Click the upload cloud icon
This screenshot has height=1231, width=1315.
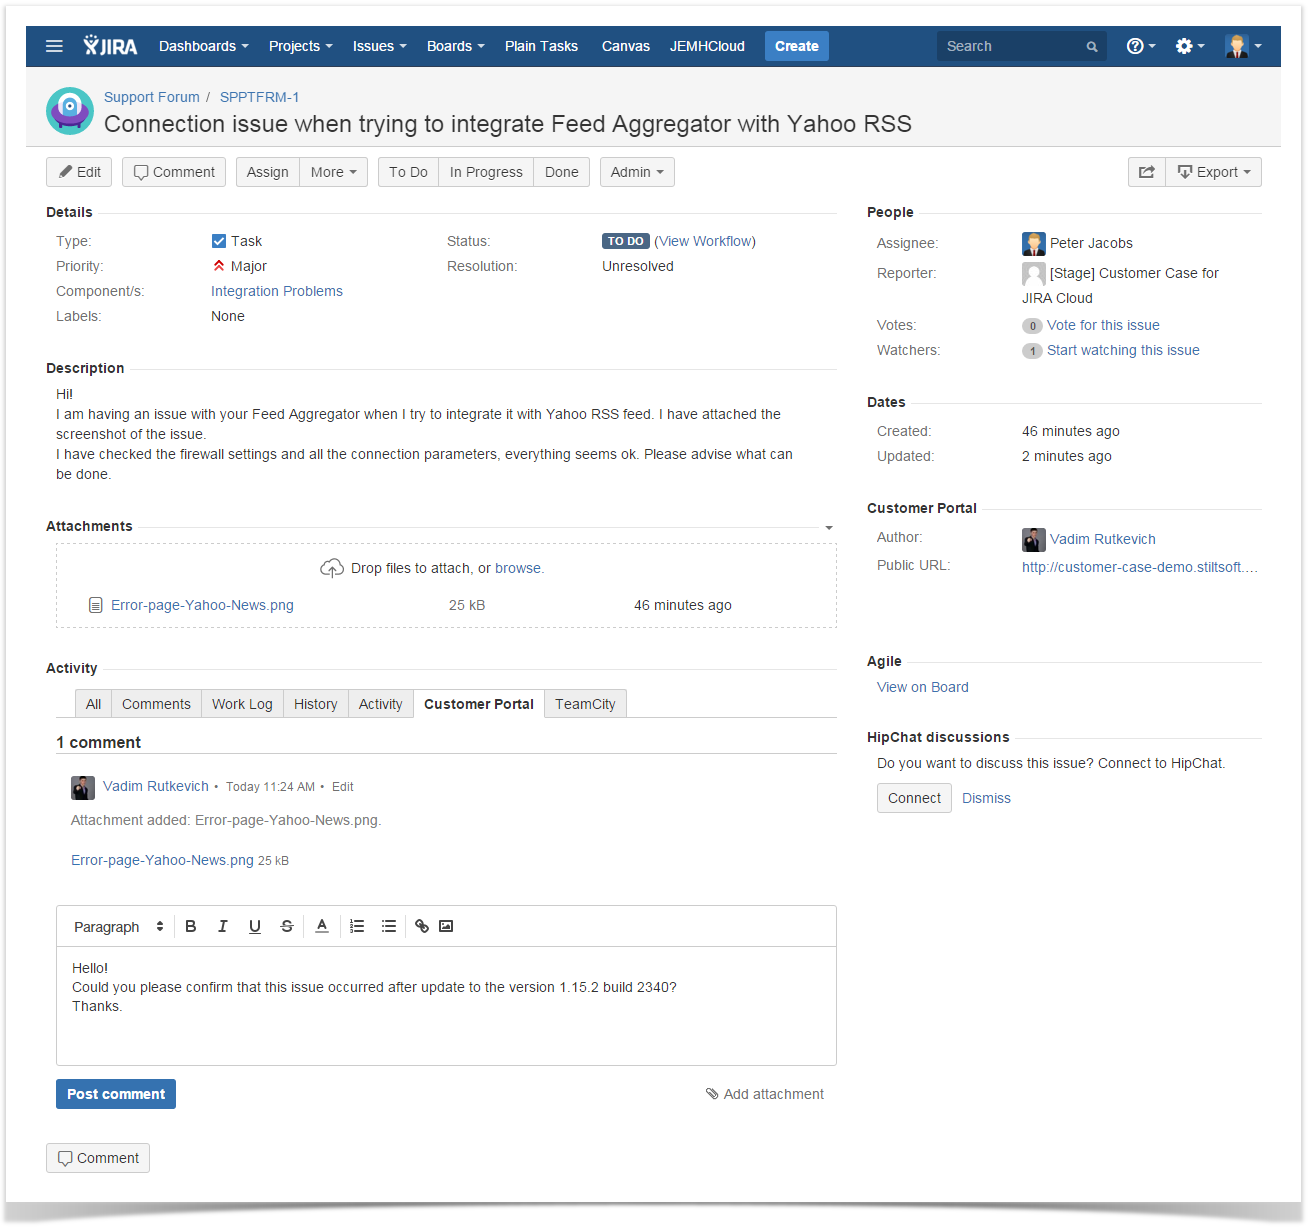click(332, 568)
